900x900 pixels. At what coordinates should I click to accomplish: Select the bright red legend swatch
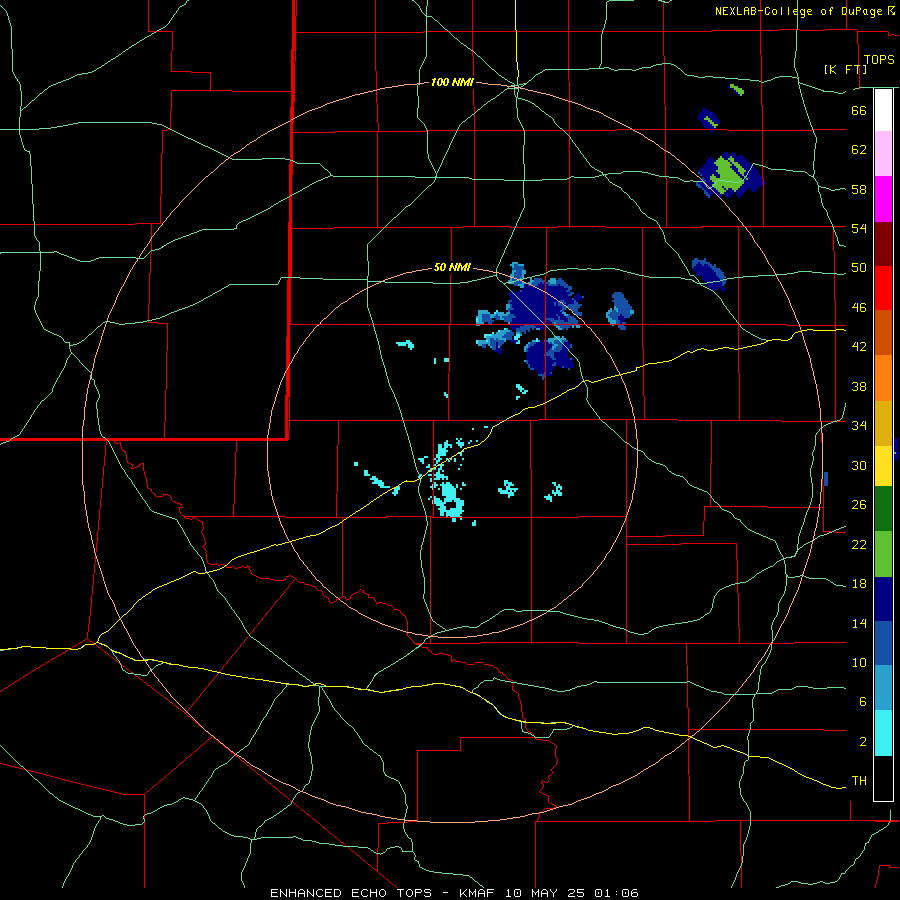pos(883,288)
